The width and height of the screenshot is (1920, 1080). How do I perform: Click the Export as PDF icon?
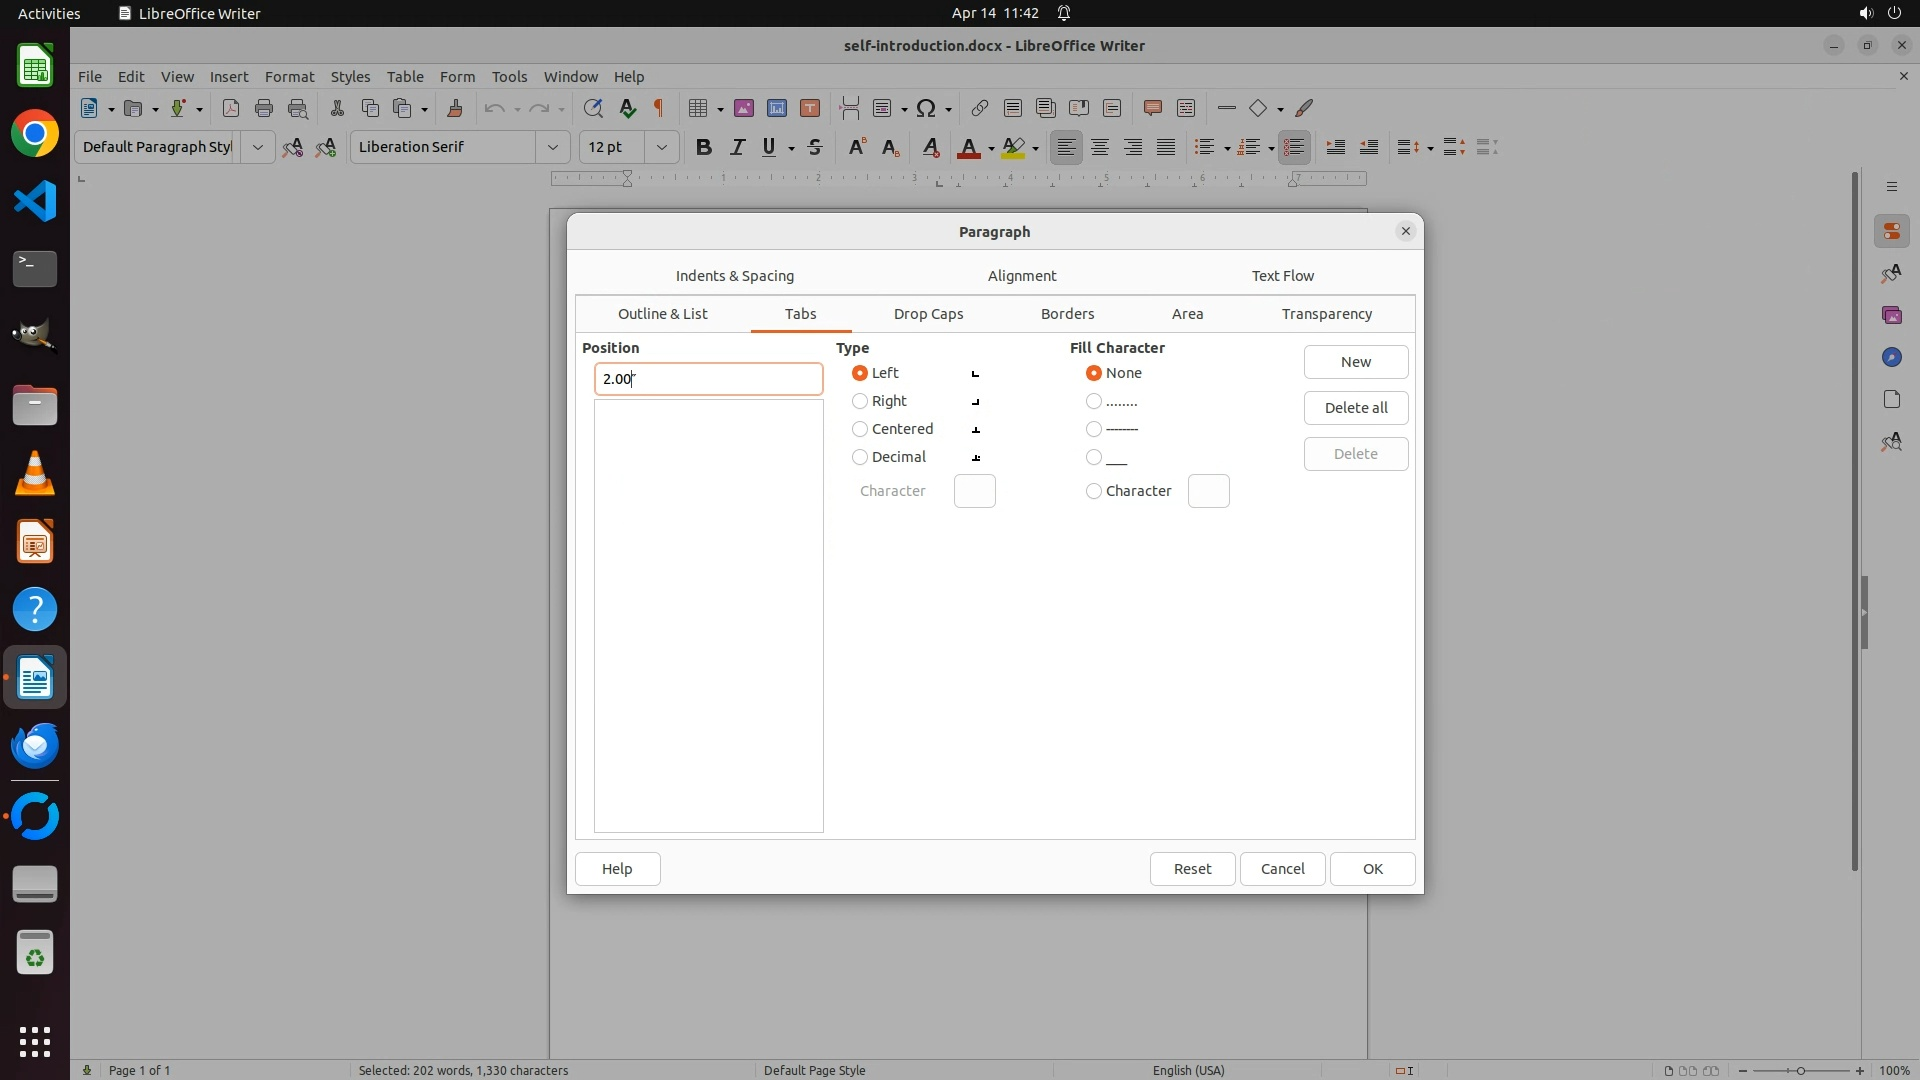231,108
